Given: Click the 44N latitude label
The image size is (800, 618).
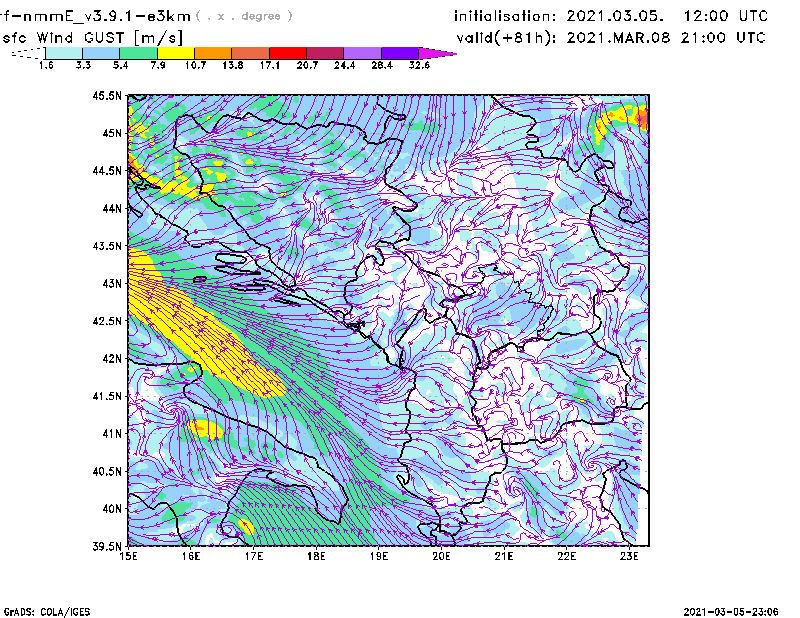Looking at the screenshot, I should (112, 208).
